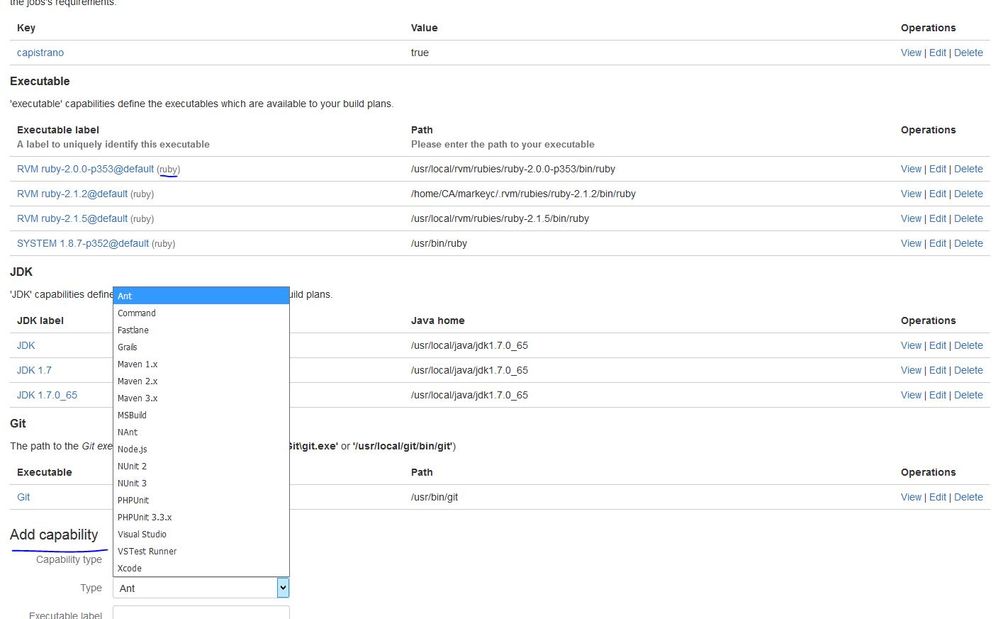This screenshot has height=619, width=998.
Task: Pick MSBuild in the type list
Action: pos(201,415)
